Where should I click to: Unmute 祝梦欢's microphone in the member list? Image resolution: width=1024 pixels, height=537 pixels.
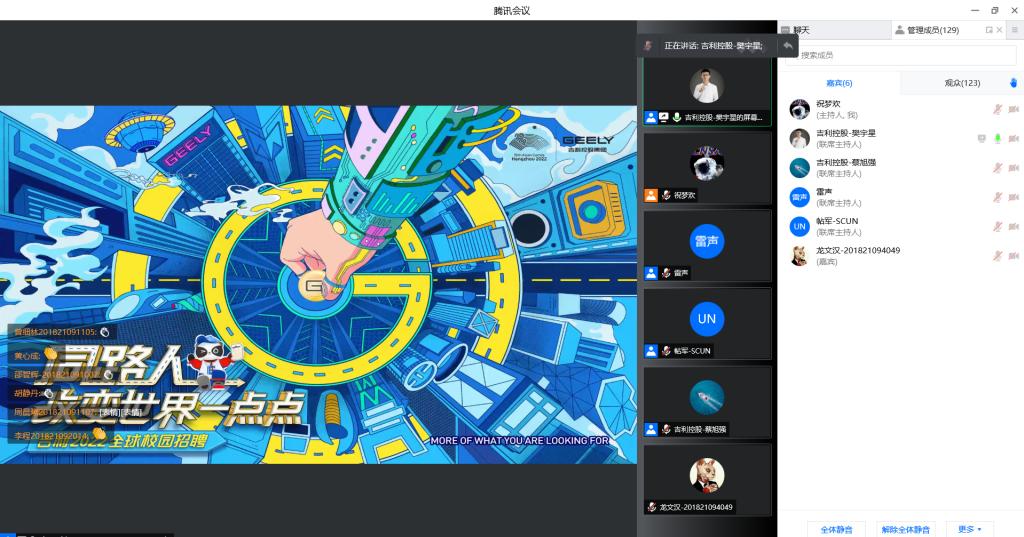tap(997, 109)
